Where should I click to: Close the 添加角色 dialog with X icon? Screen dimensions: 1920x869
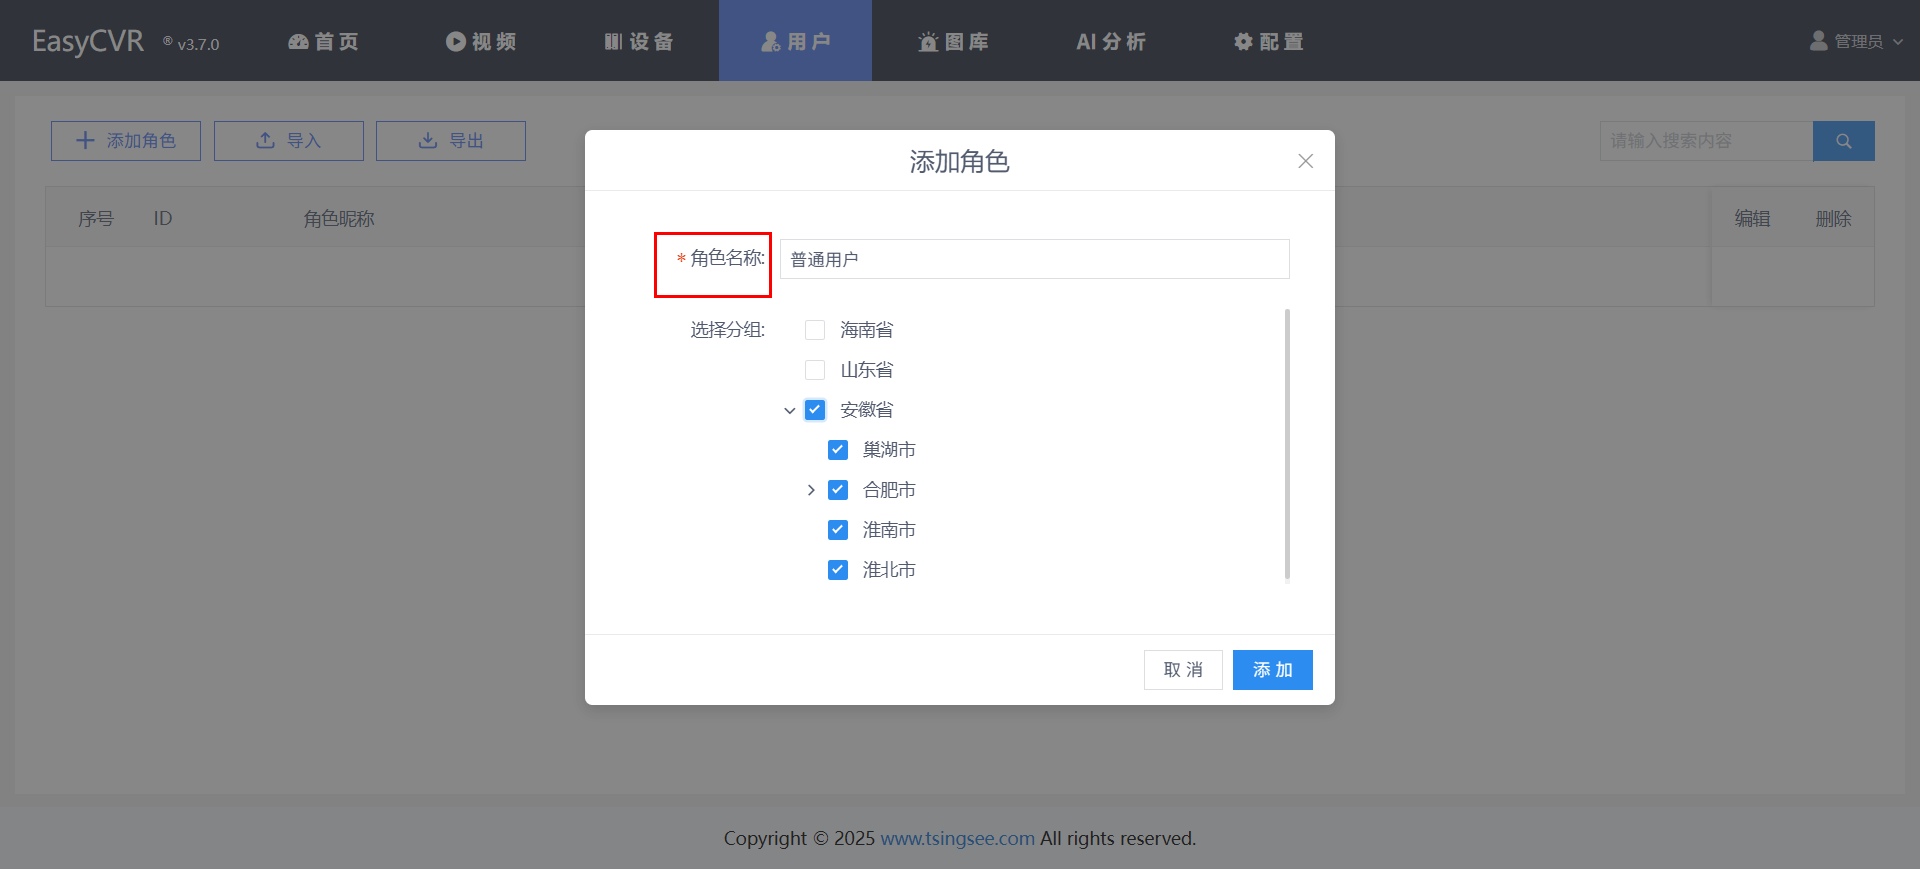click(1305, 161)
